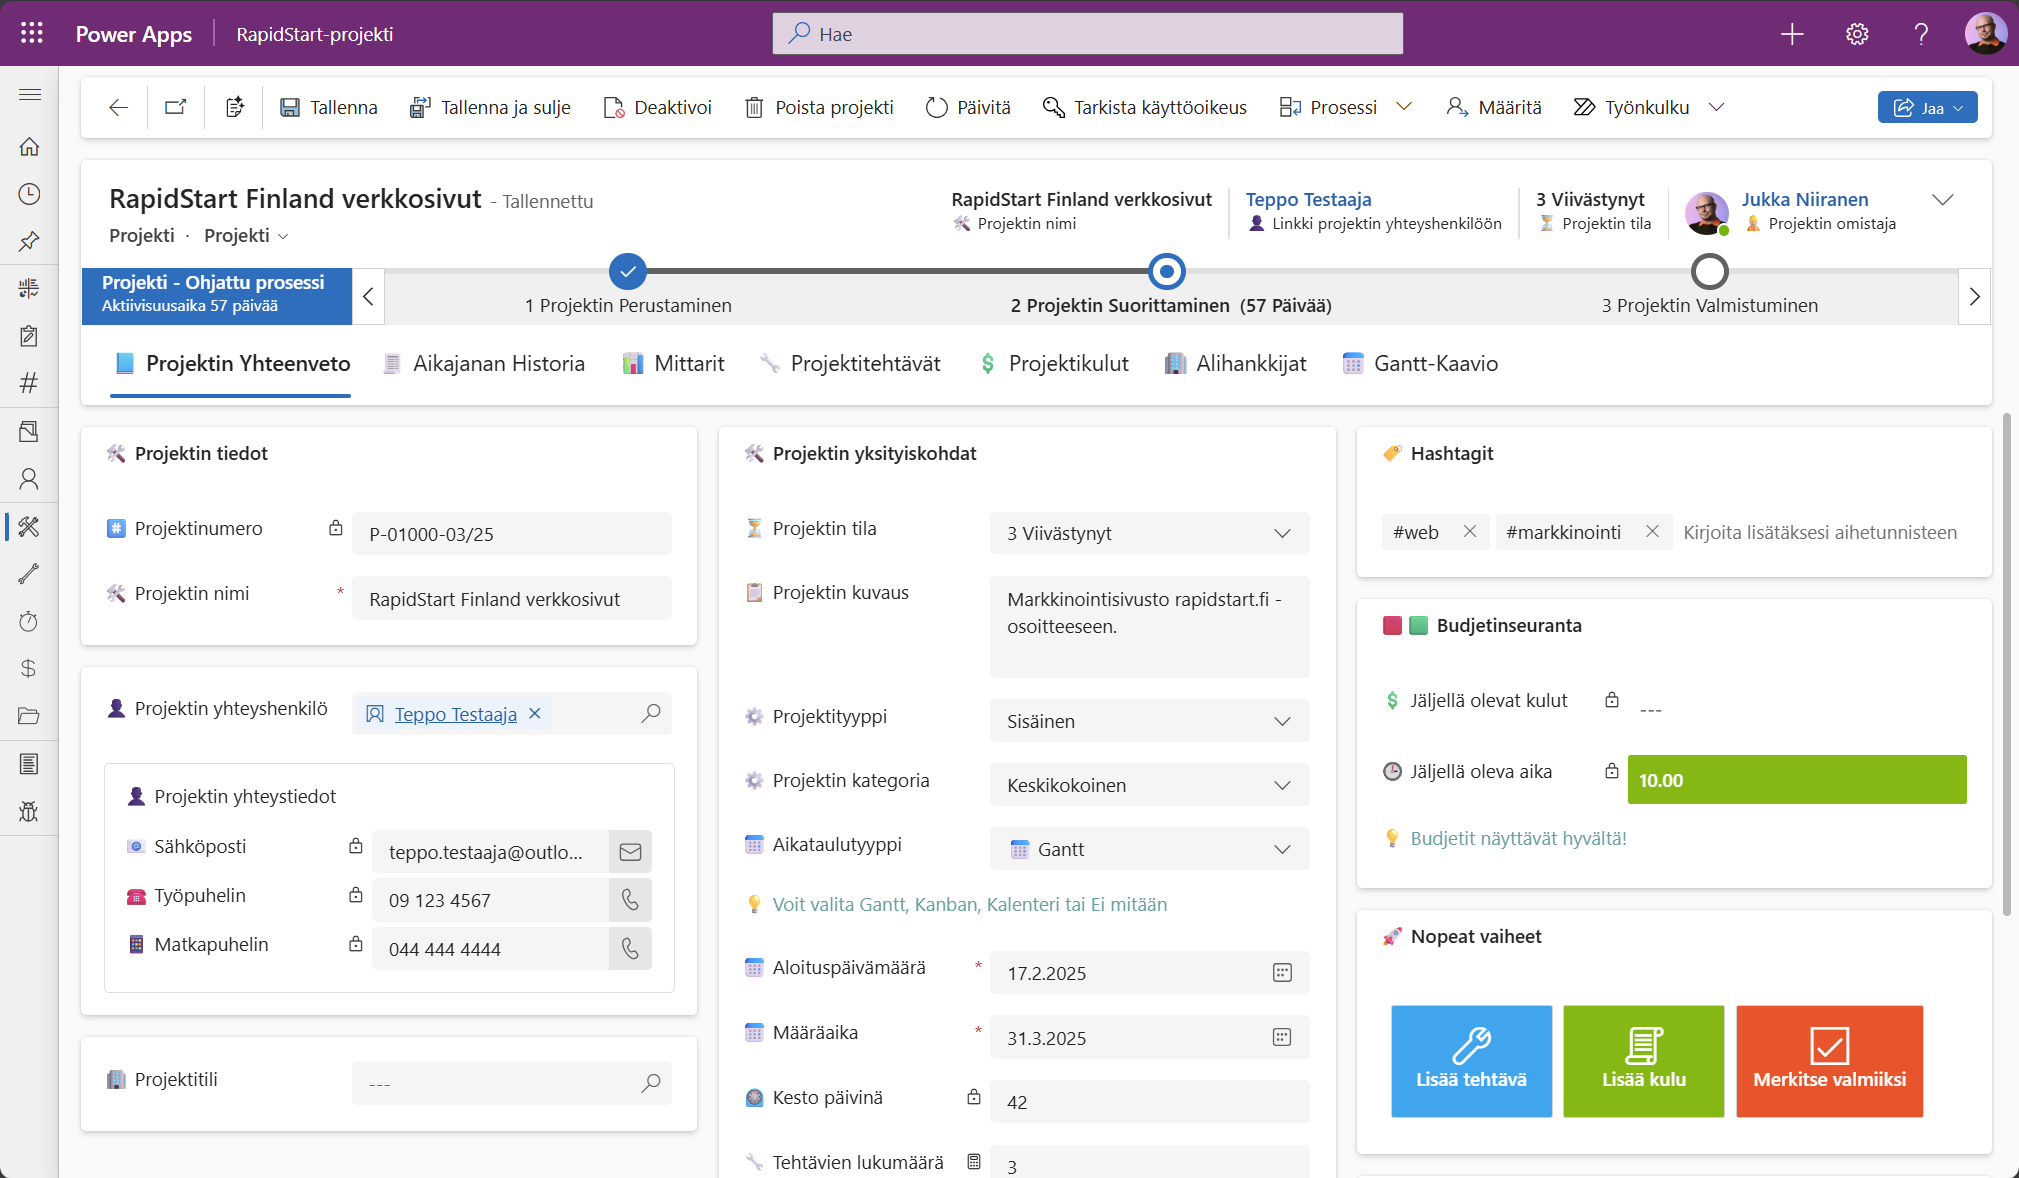Expand the Työnkulku menu chevron
The height and width of the screenshot is (1178, 2019).
1718,107
